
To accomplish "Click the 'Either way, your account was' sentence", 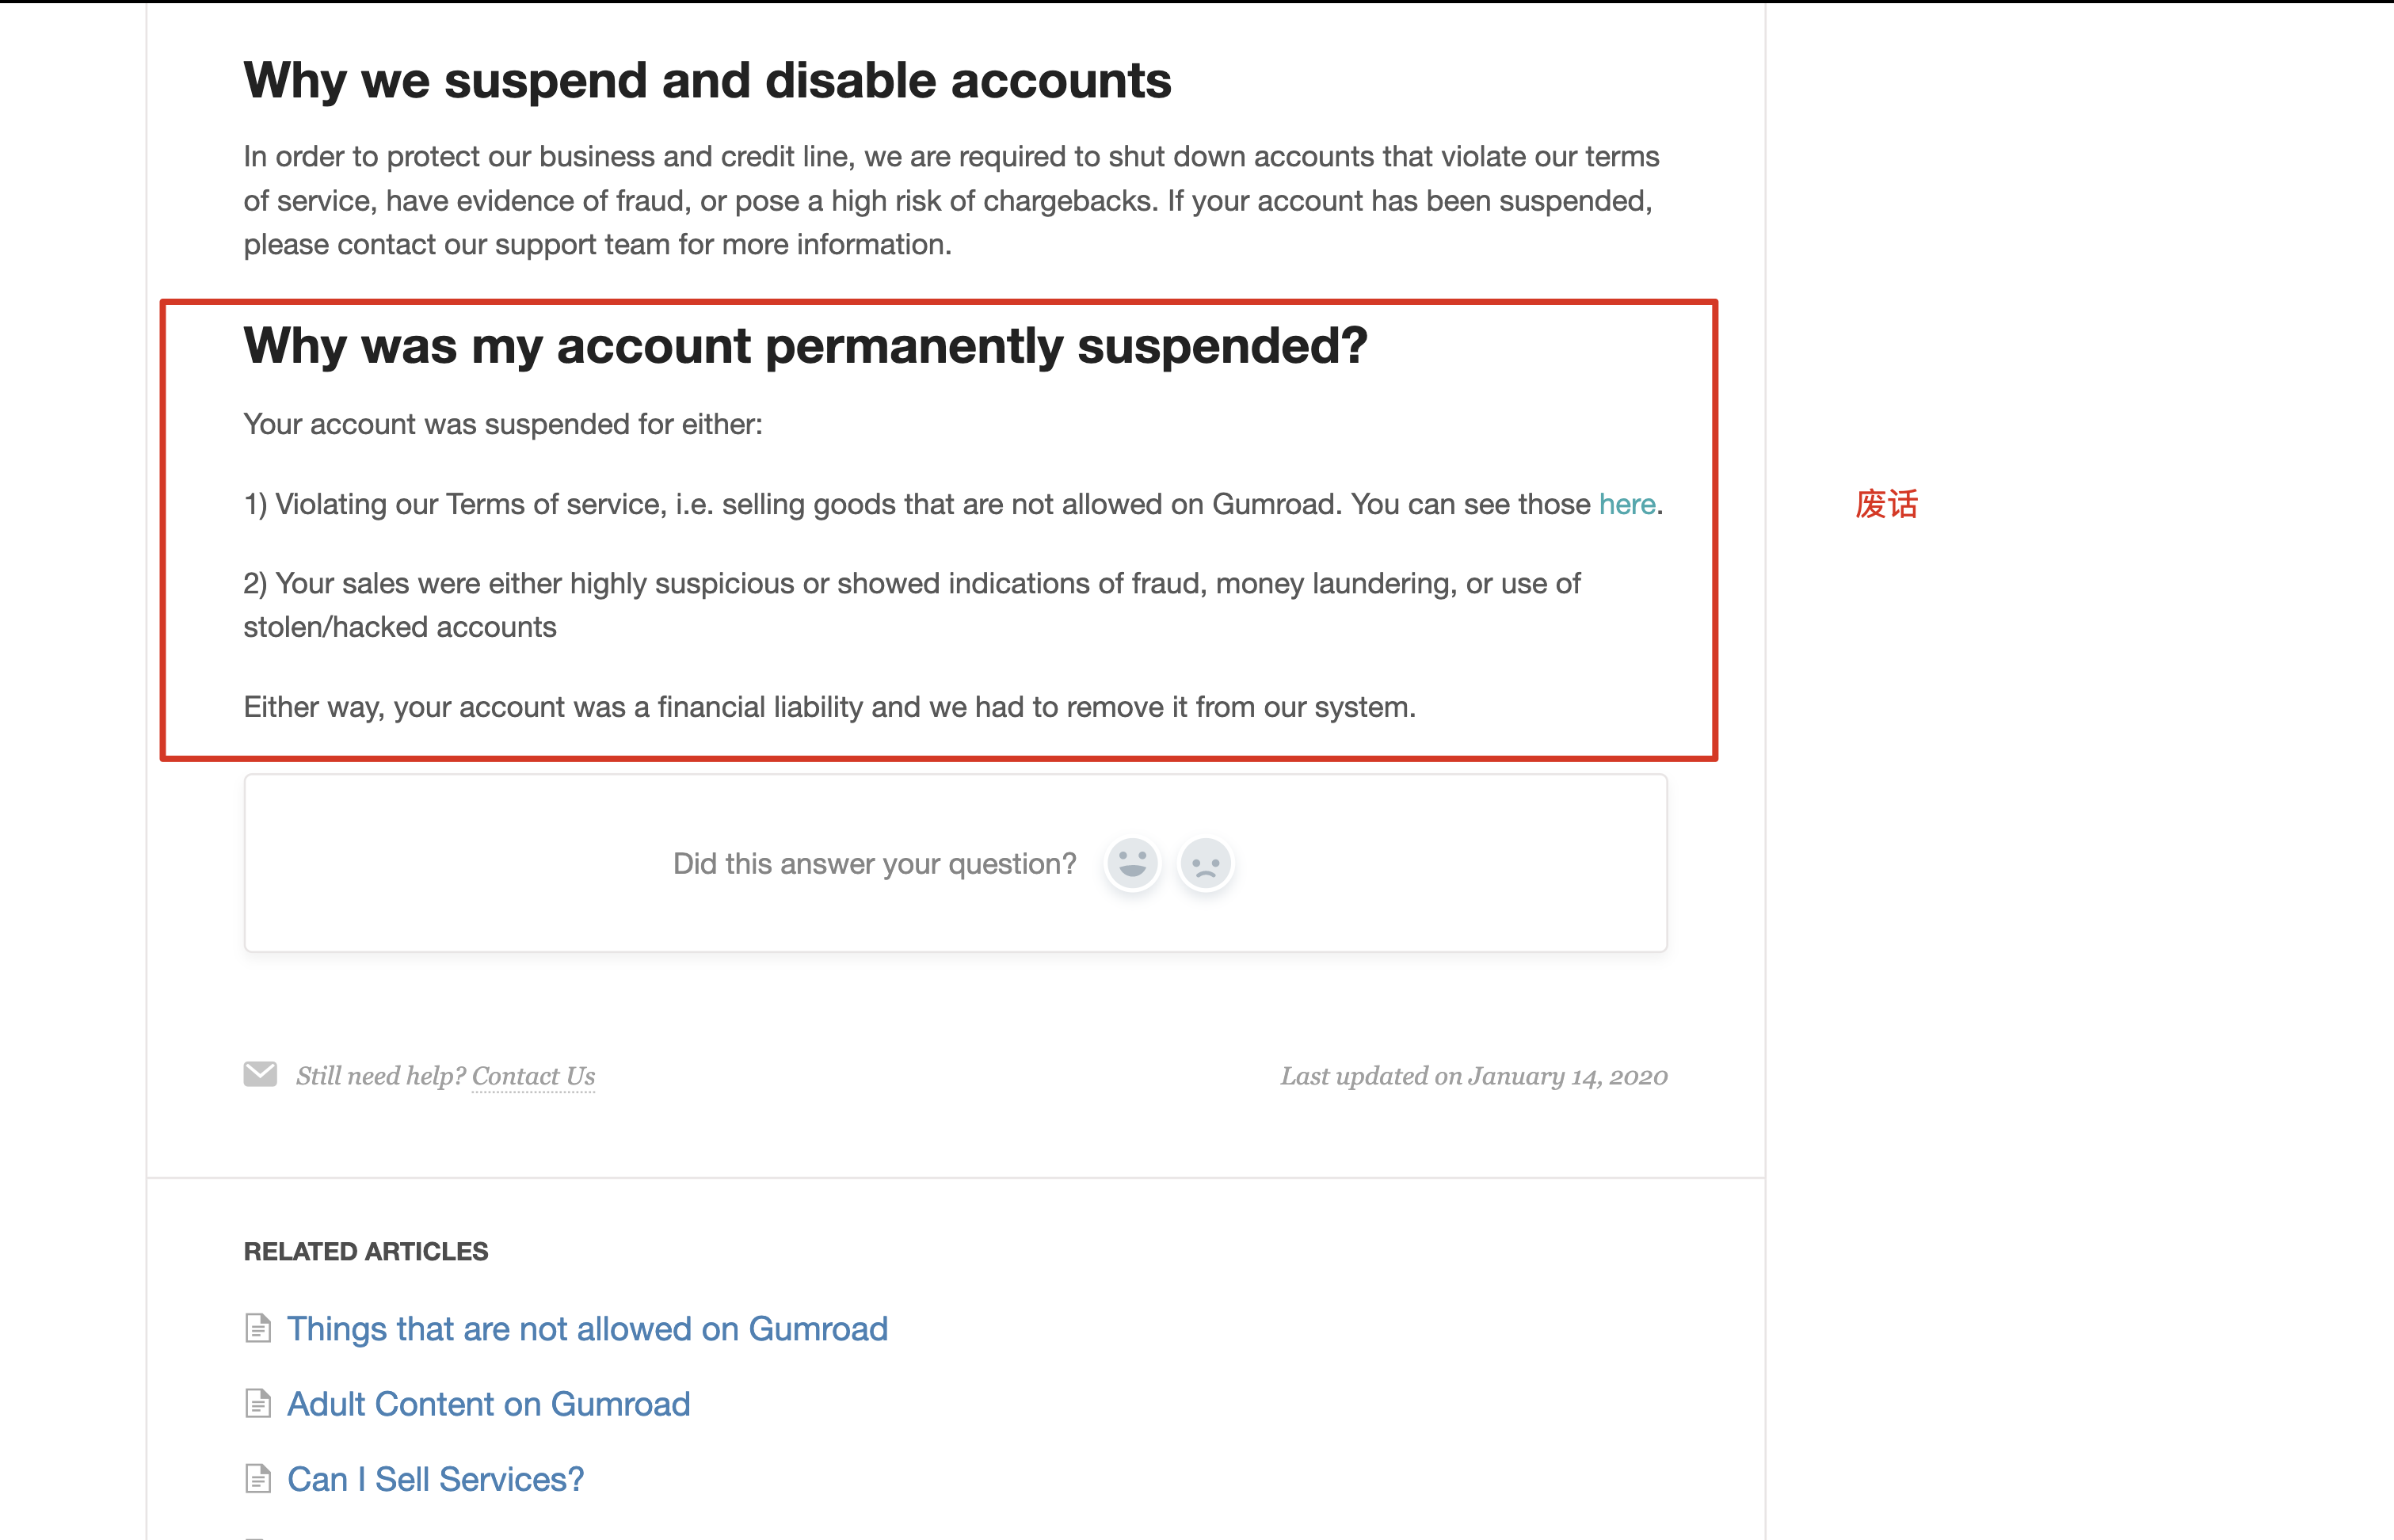I will [x=829, y=707].
